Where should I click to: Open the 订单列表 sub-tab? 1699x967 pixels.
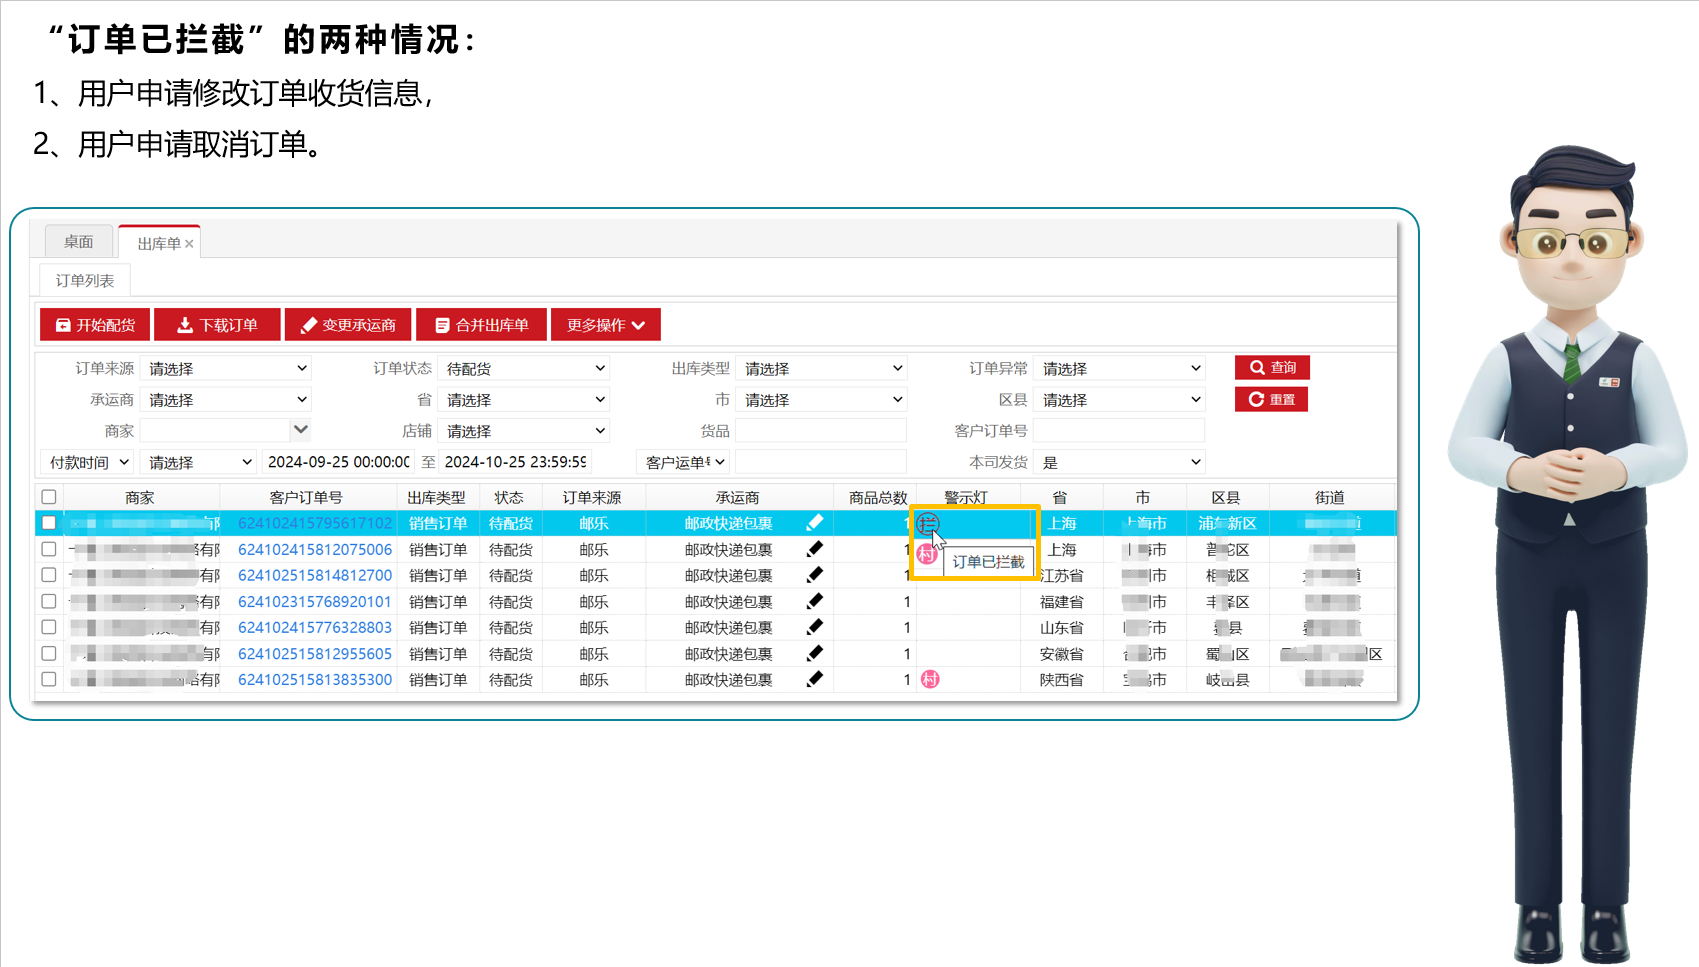click(x=85, y=280)
